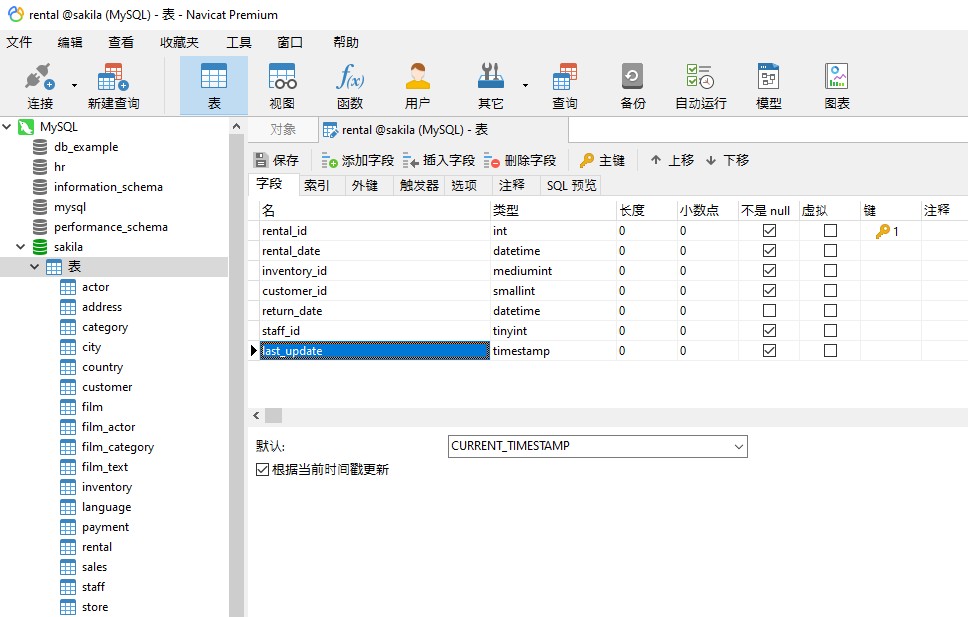Viewport: 968px width, 617px height.
Task: Click the Navicat app logo in title bar
Action: (x=15, y=14)
